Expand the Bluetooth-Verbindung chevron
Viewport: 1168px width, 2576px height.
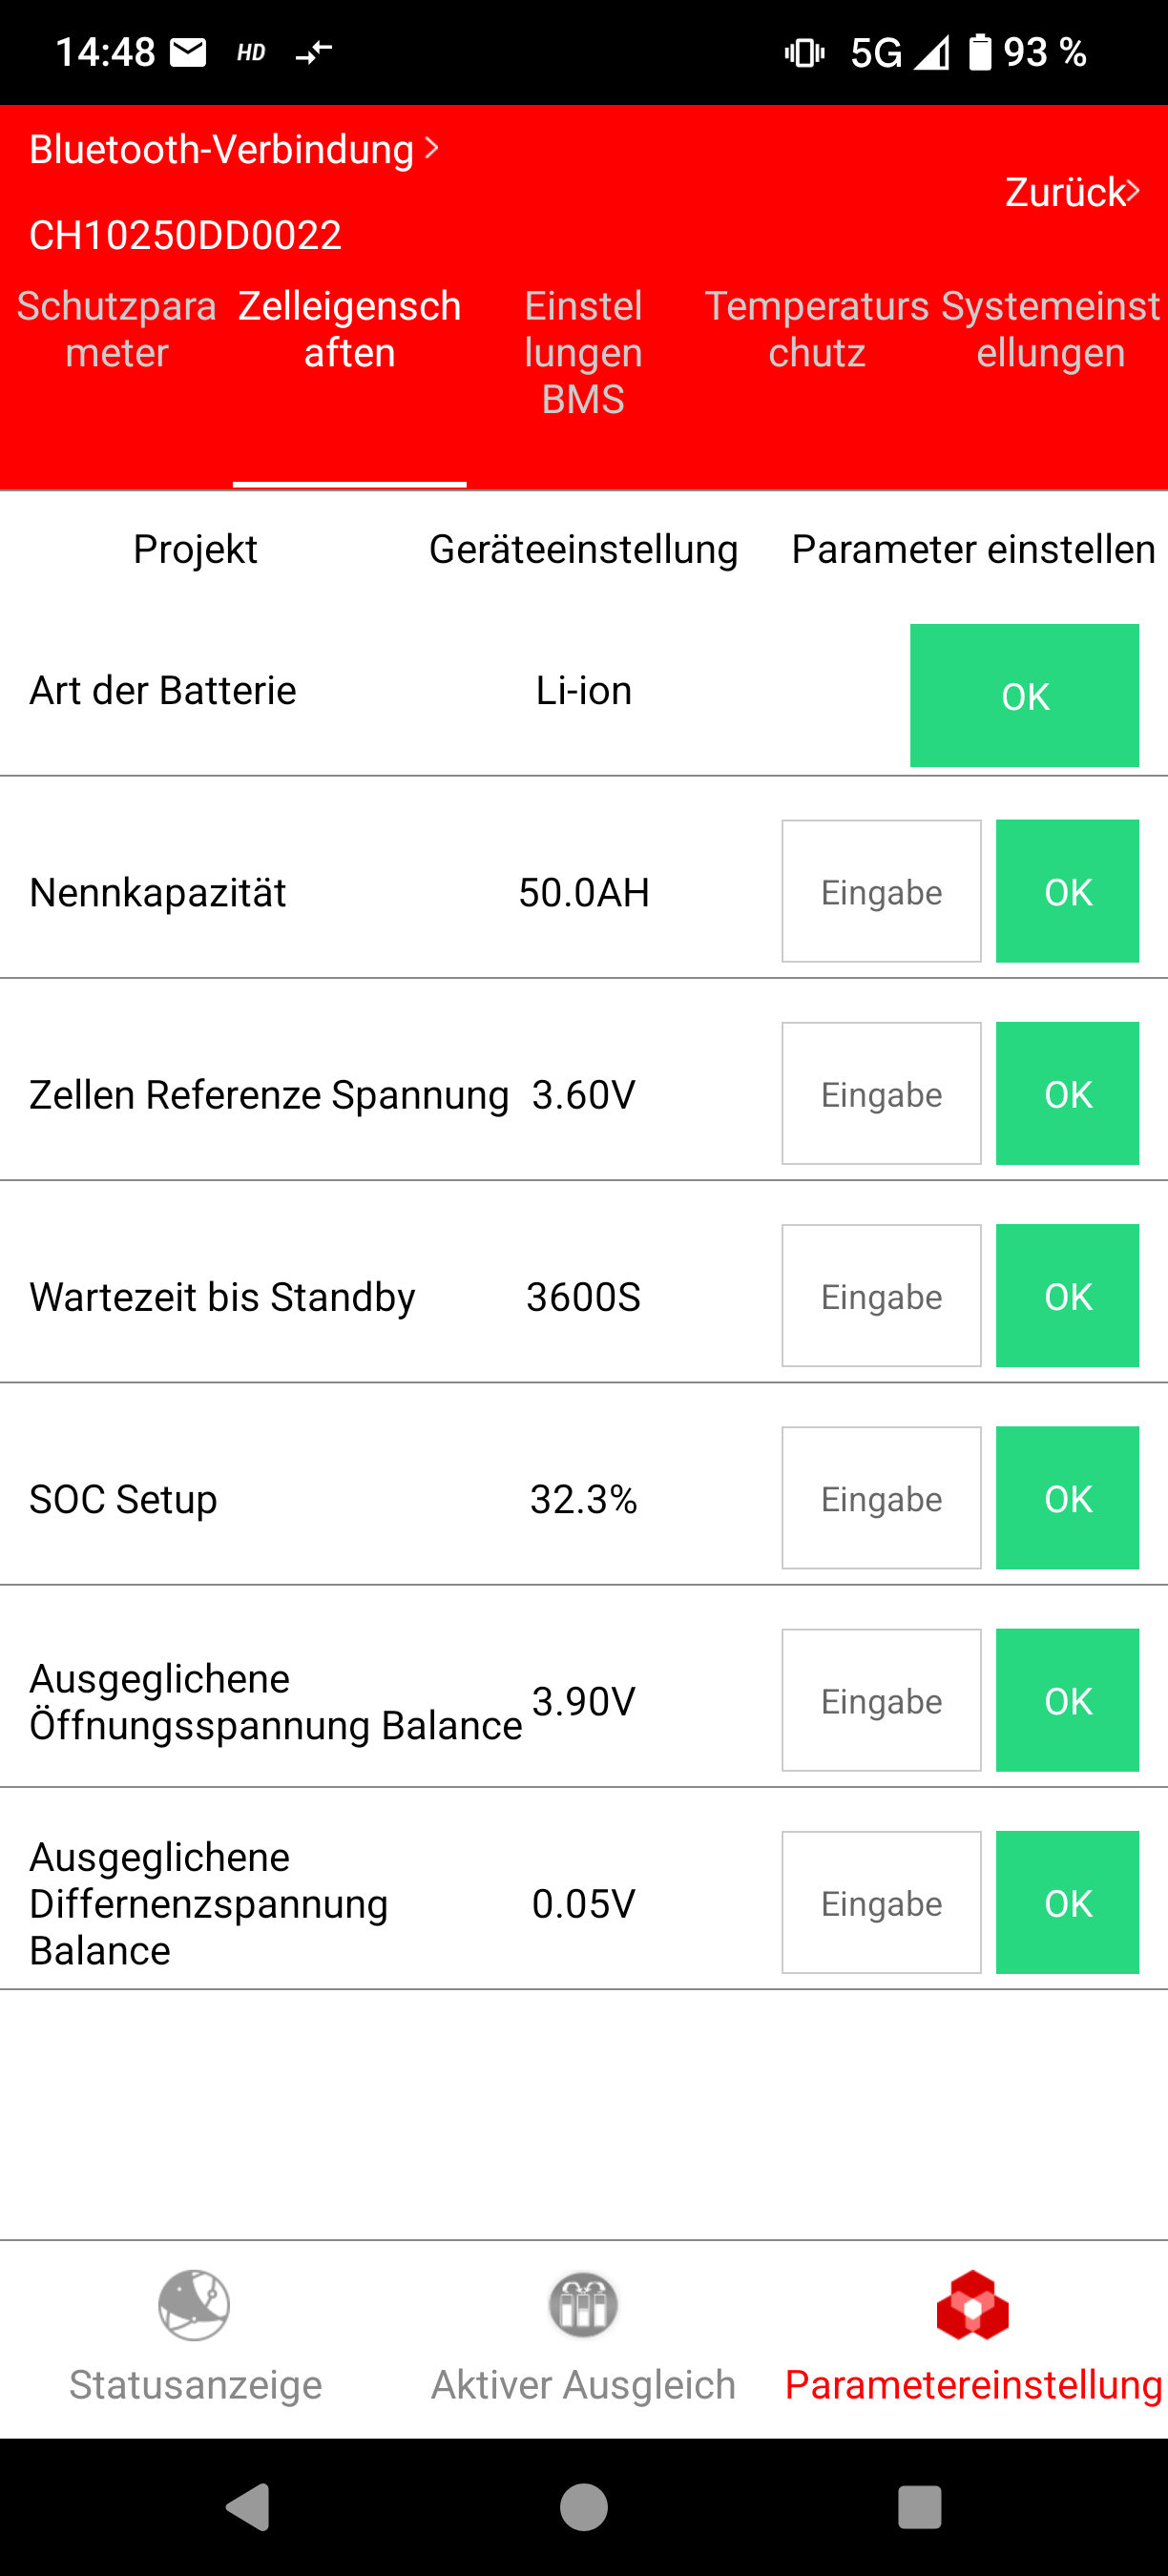point(432,148)
